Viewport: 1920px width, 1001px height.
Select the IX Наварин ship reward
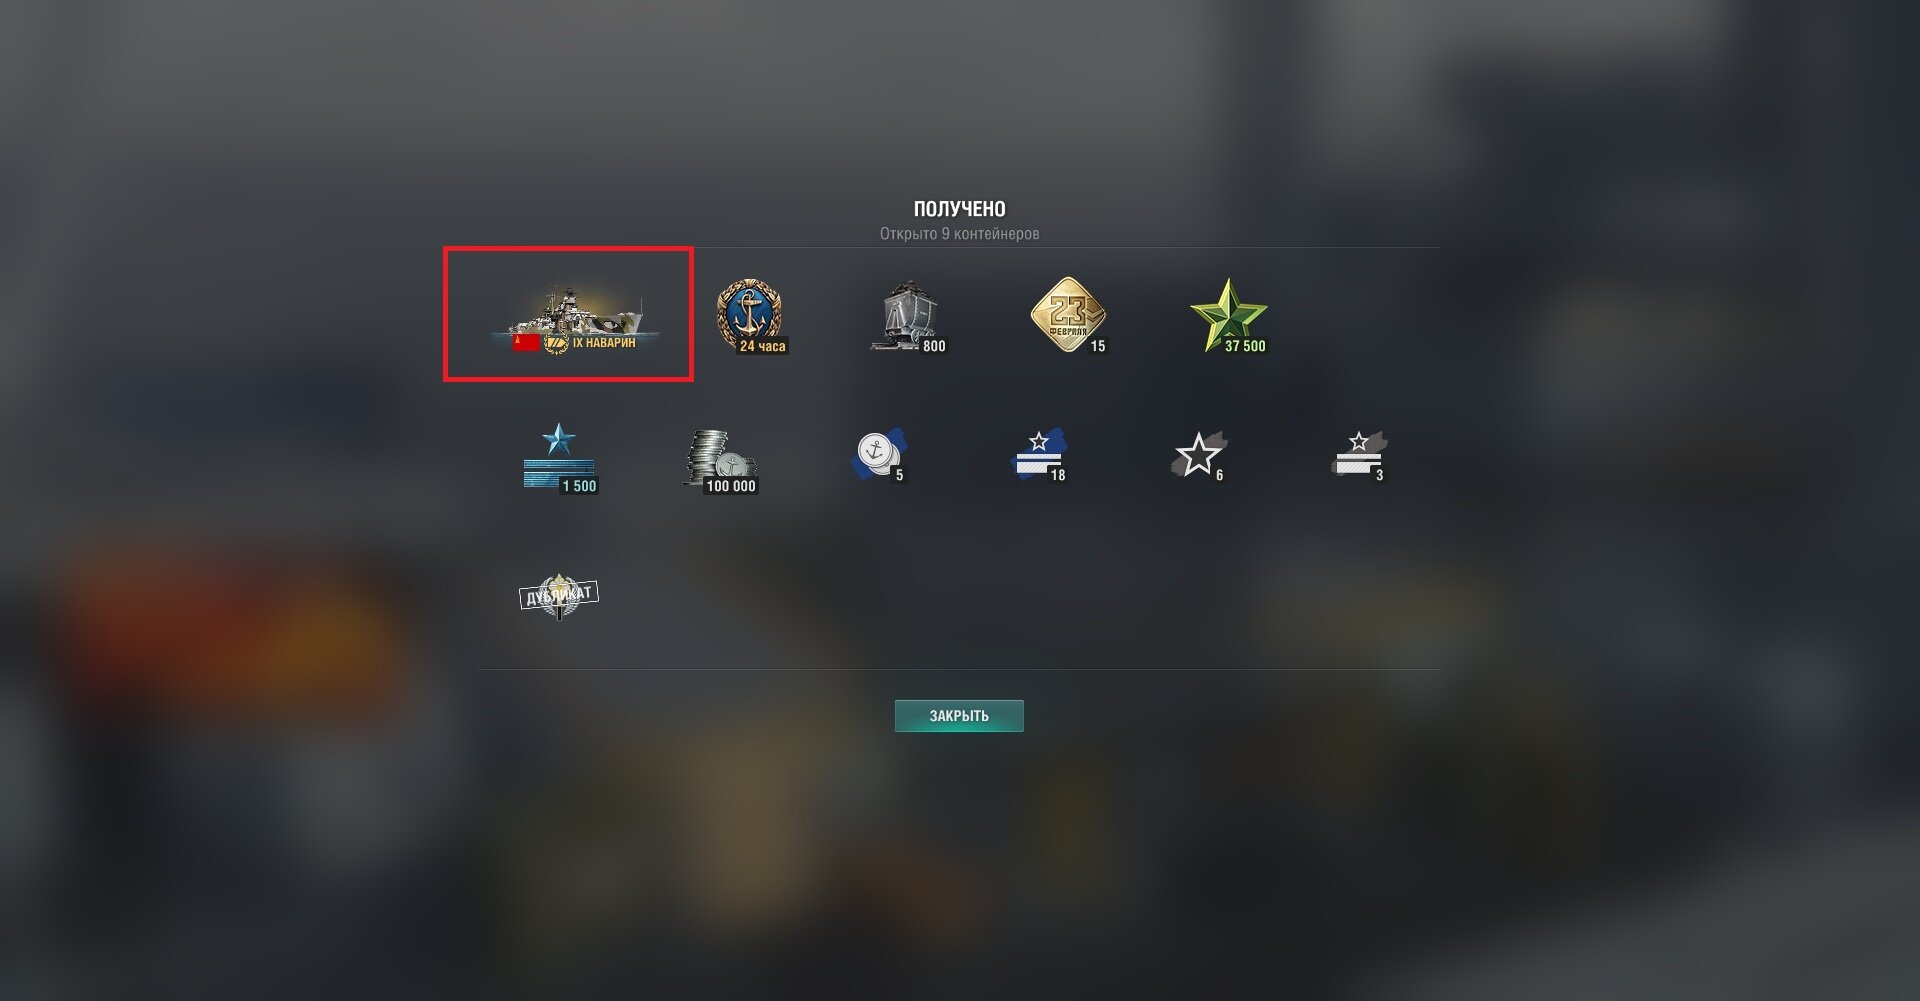pos(568,314)
